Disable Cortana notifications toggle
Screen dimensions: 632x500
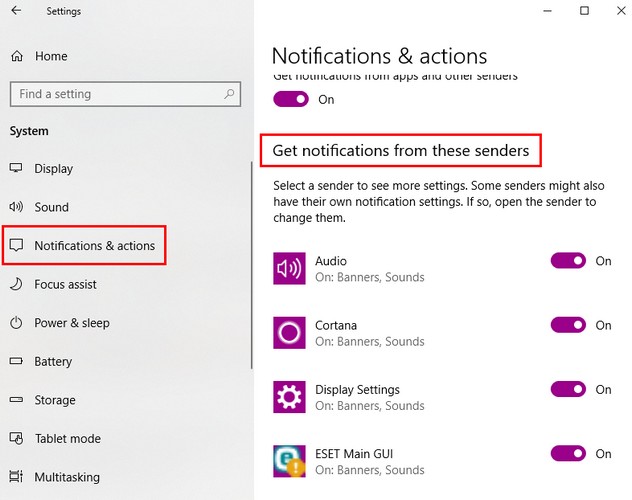pyautogui.click(x=567, y=325)
